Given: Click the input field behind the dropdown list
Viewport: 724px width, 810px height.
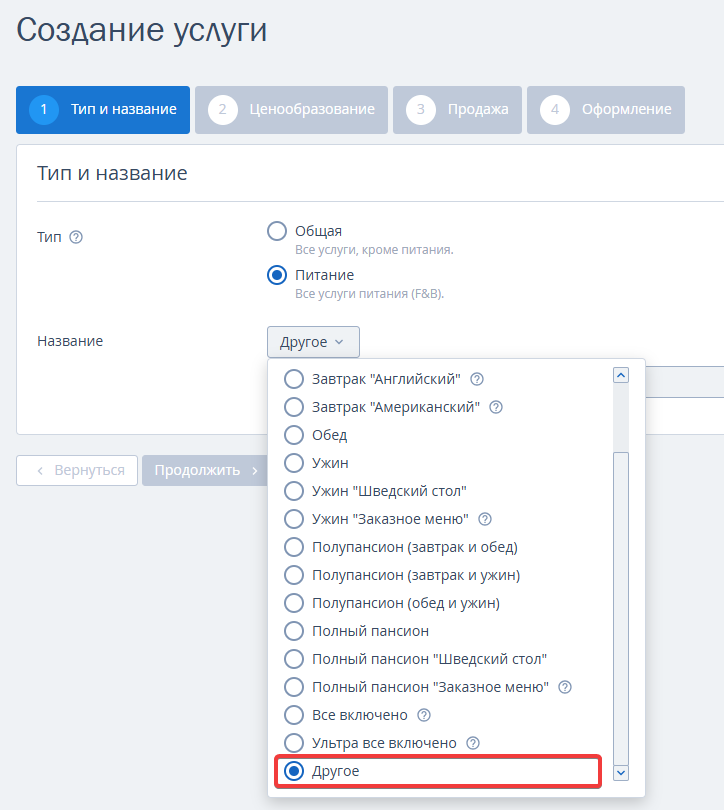Looking at the screenshot, I should click(x=684, y=382).
